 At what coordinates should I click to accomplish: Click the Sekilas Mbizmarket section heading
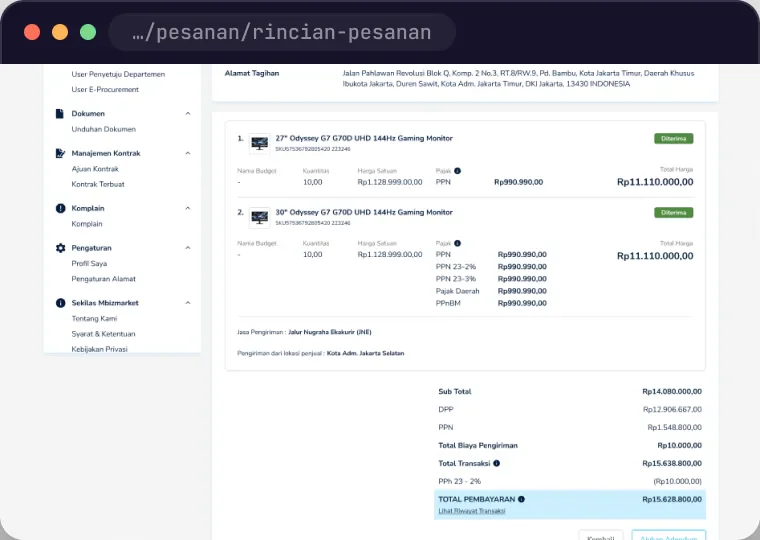[x=105, y=303]
